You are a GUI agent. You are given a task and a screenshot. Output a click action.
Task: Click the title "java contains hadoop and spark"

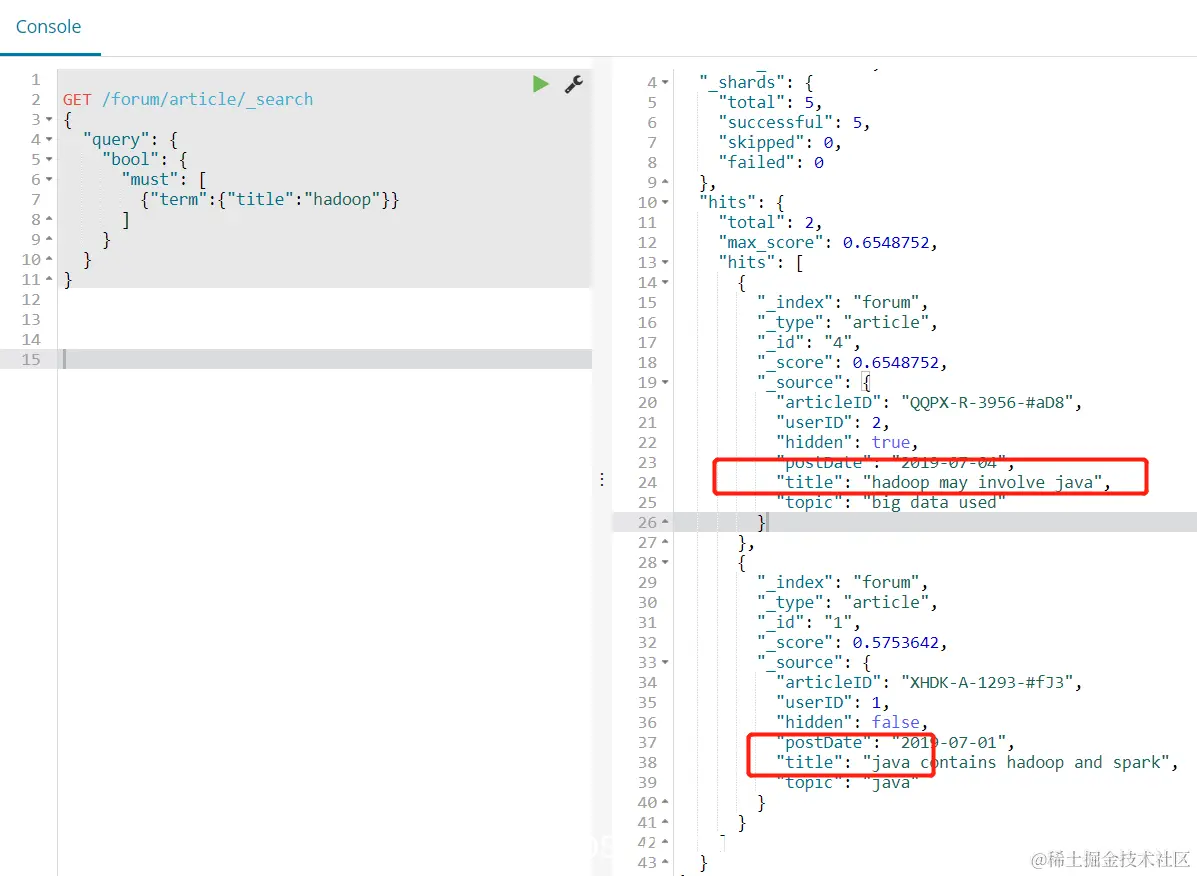point(1016,762)
